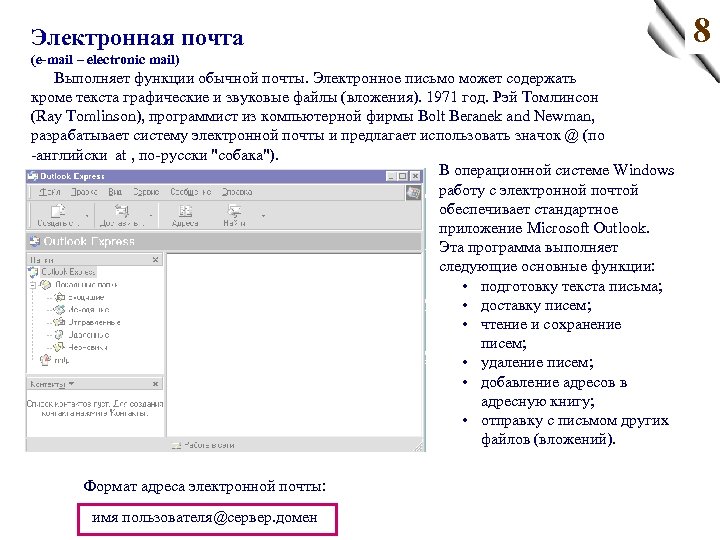Click the Найти toolbar icon

pos(234,211)
